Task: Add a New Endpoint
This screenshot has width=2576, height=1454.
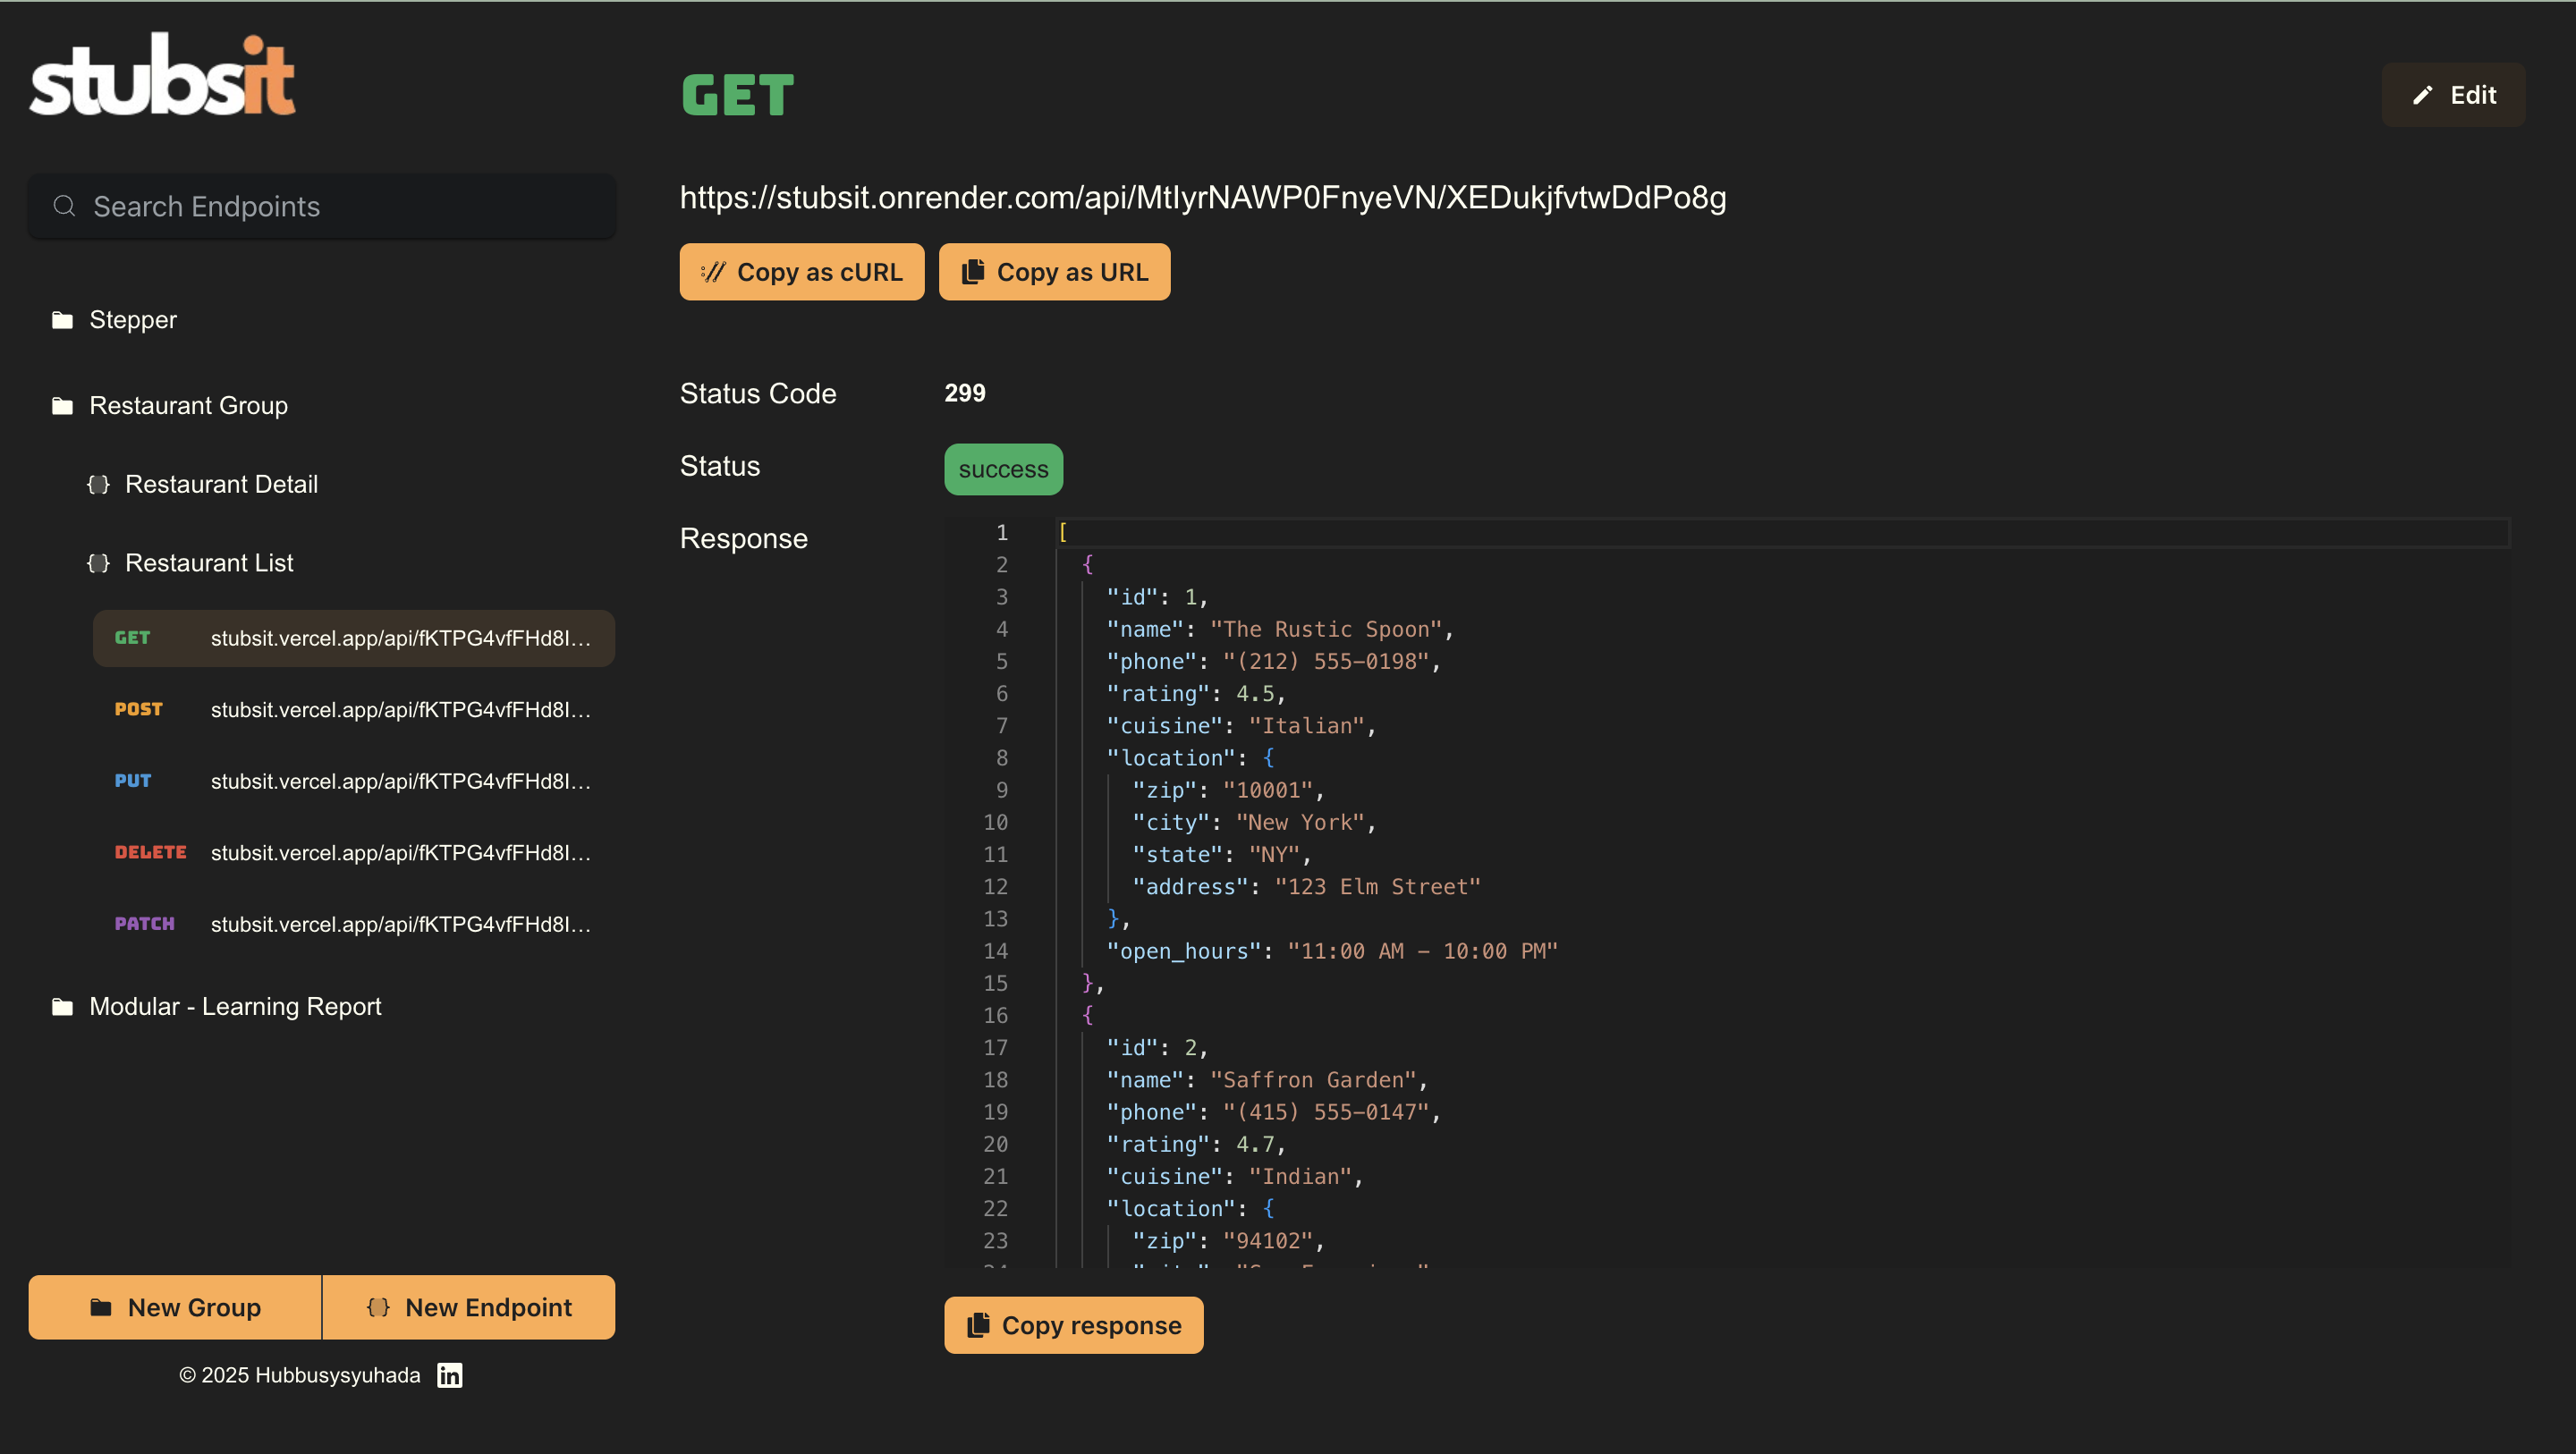Action: (x=469, y=1307)
